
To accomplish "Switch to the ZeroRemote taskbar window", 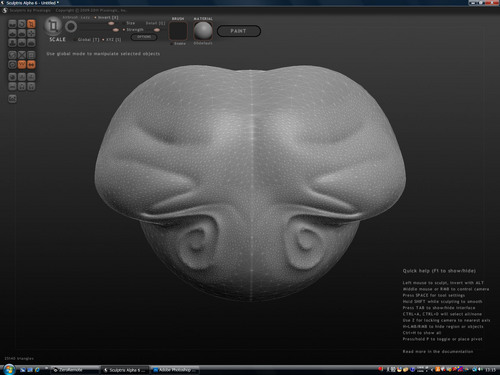I will tap(75, 370).
